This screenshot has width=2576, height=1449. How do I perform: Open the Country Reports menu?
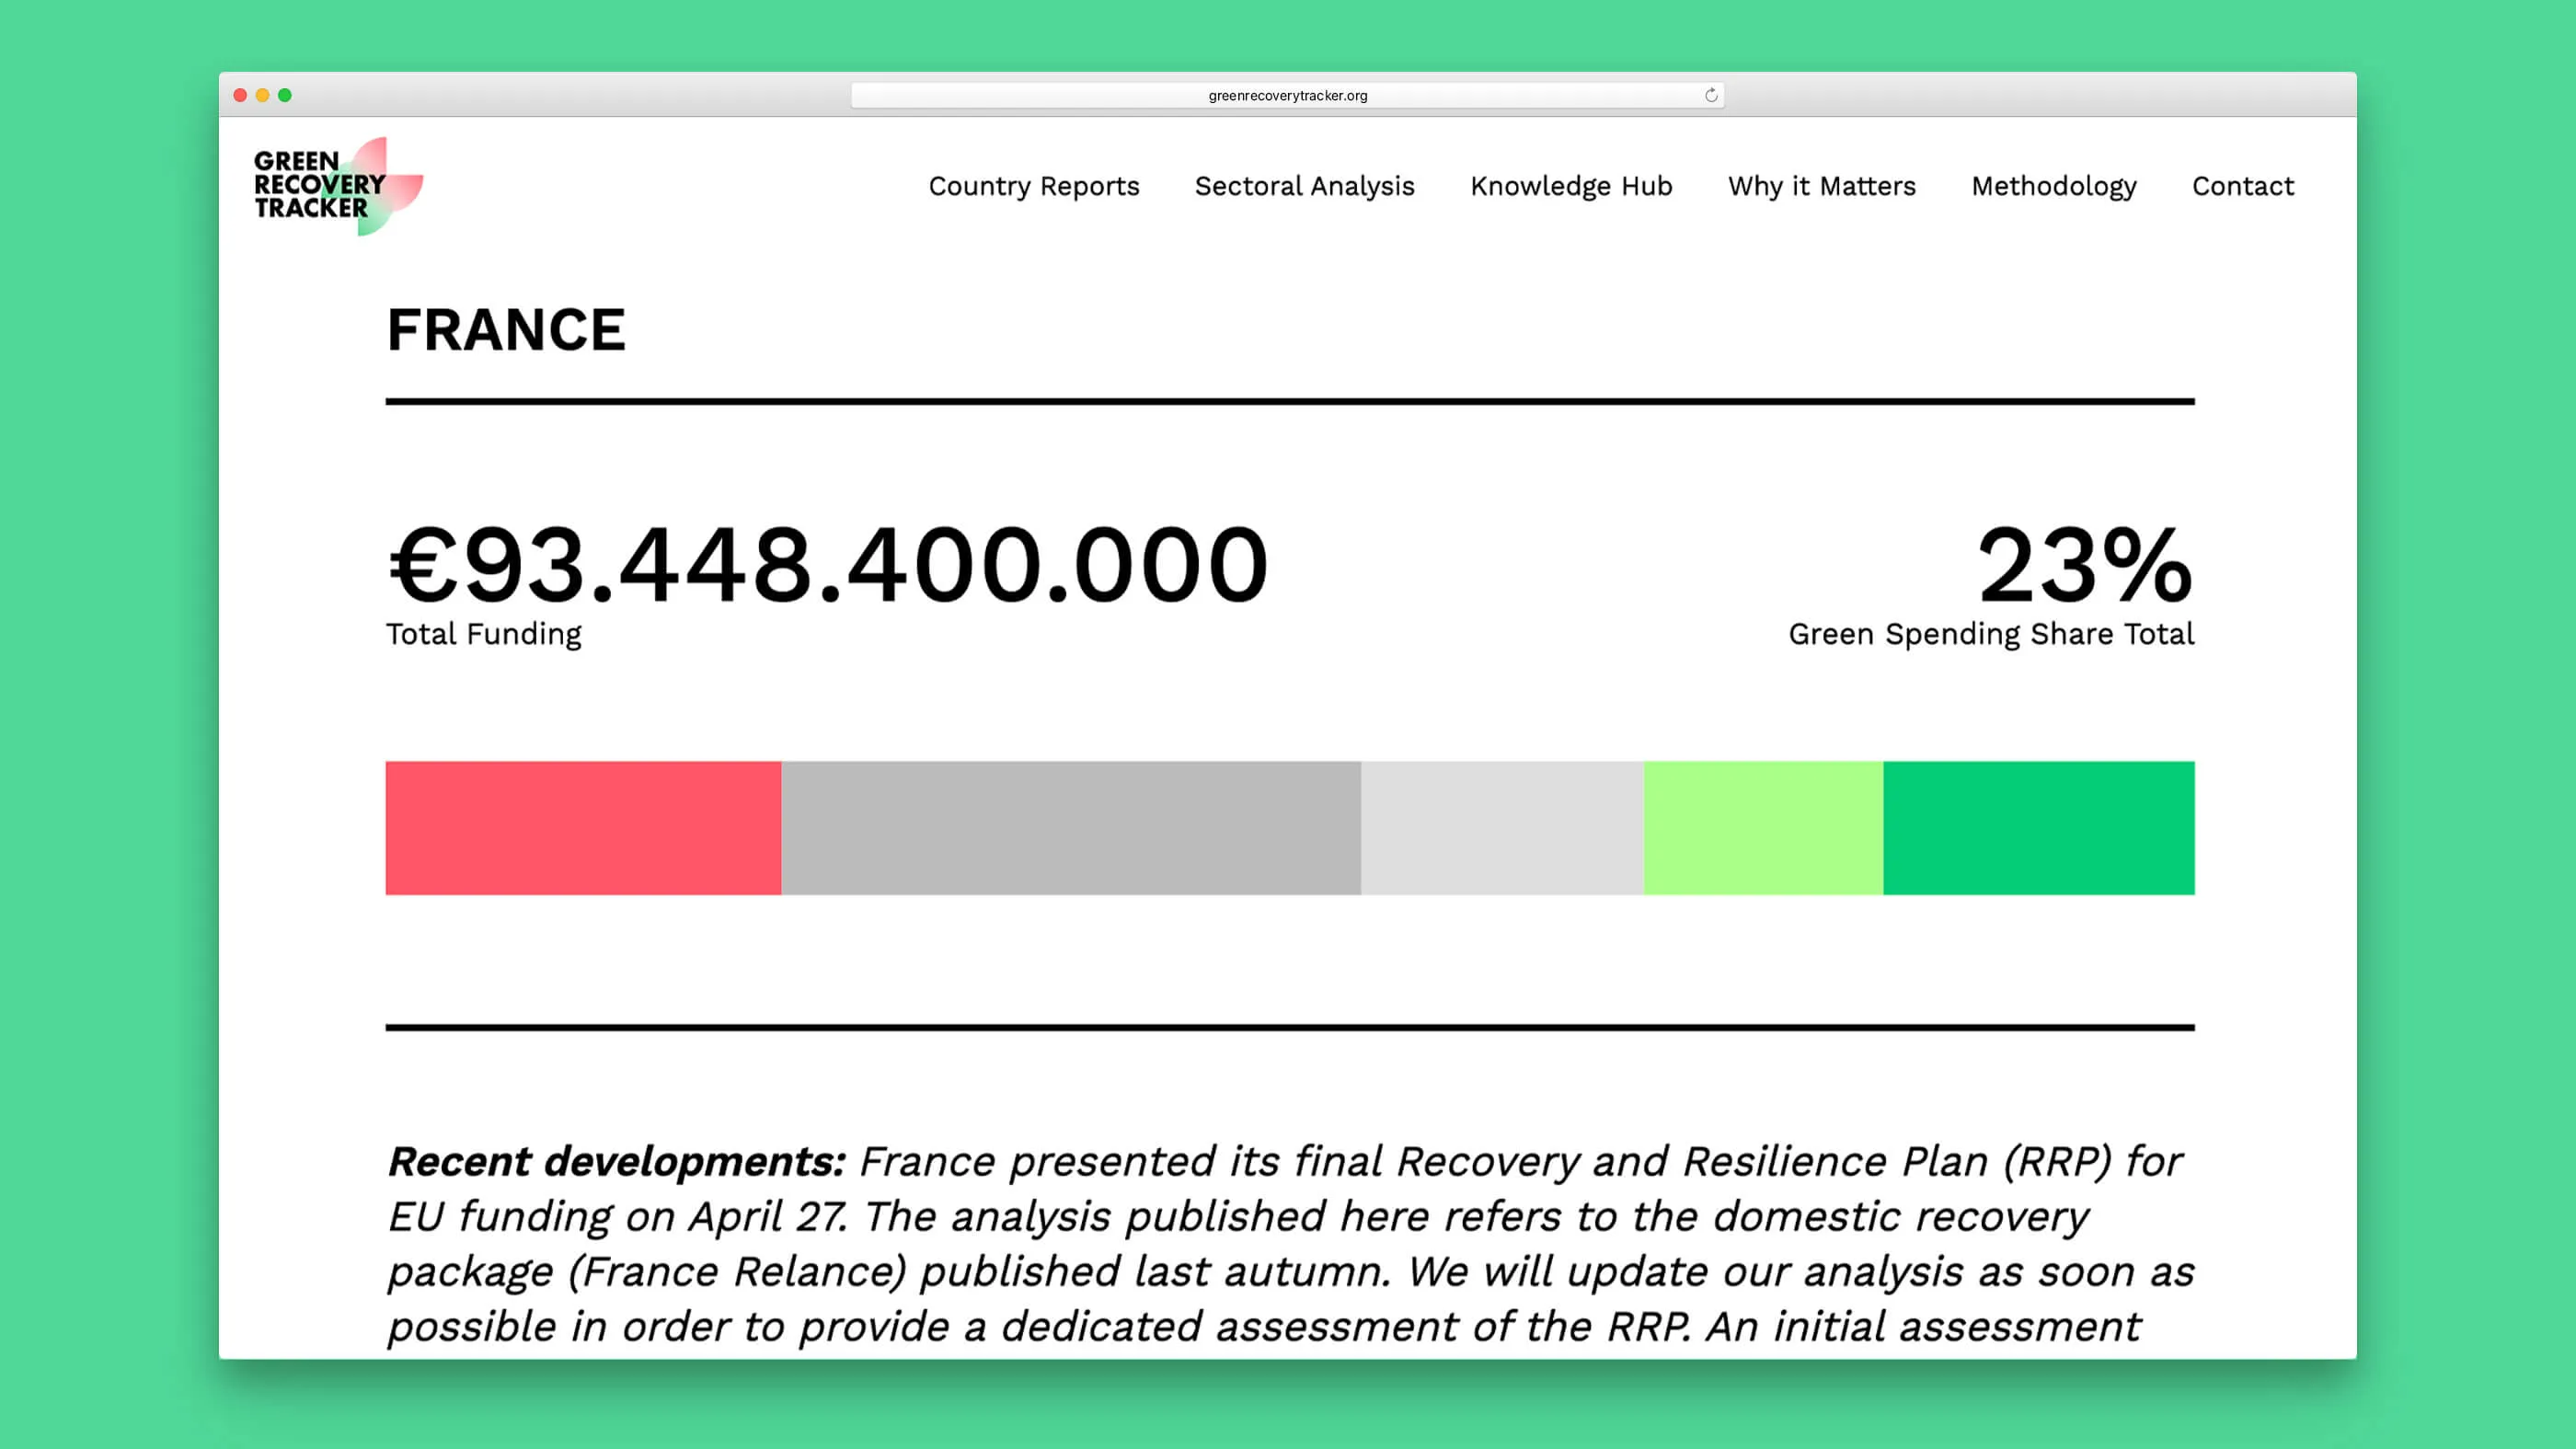1034,186
